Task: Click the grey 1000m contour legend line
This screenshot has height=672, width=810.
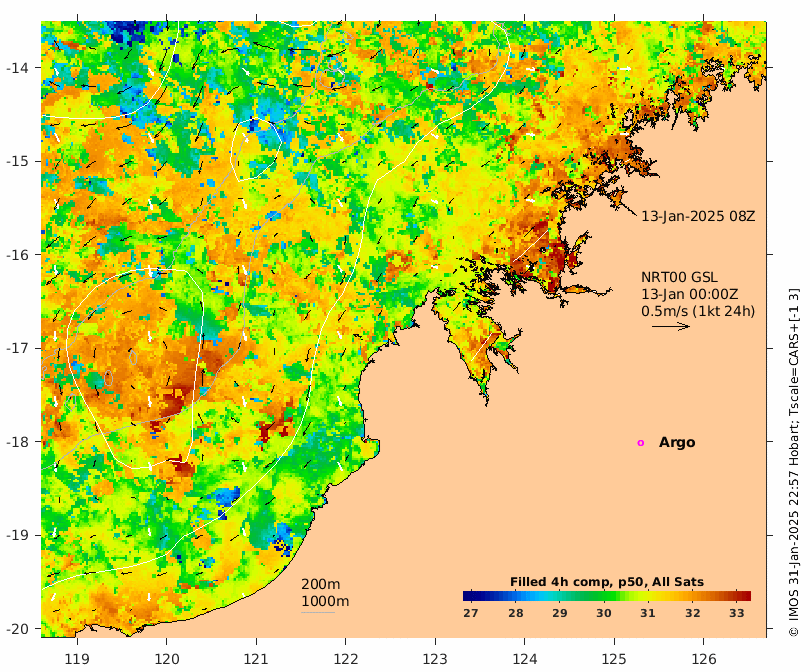Action: pos(318,613)
